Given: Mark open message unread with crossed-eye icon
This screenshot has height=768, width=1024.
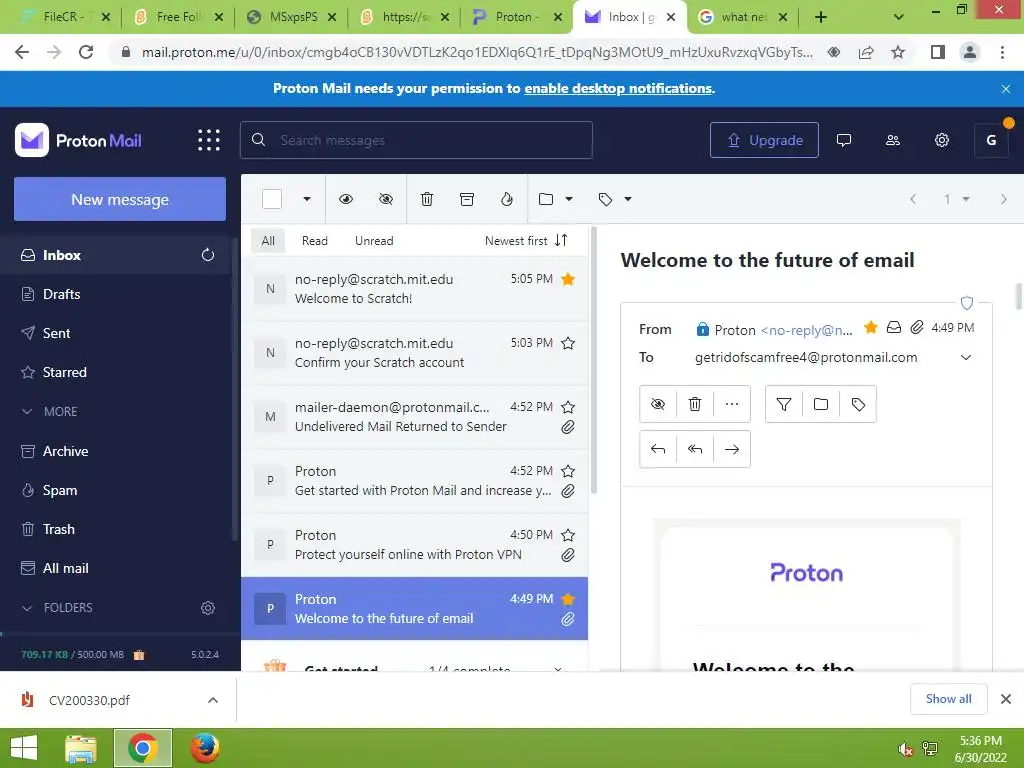Looking at the screenshot, I should coord(658,404).
